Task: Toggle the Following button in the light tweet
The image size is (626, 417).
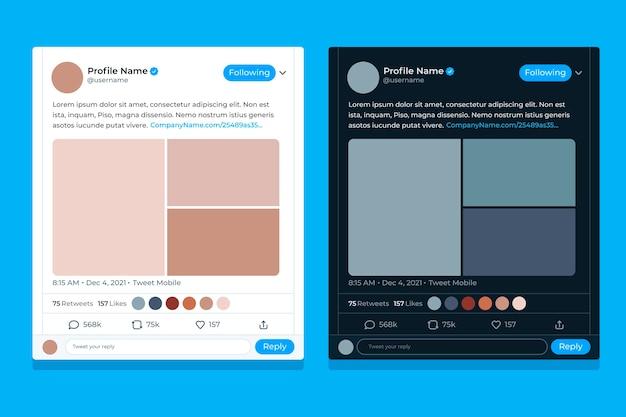Action: coord(250,73)
